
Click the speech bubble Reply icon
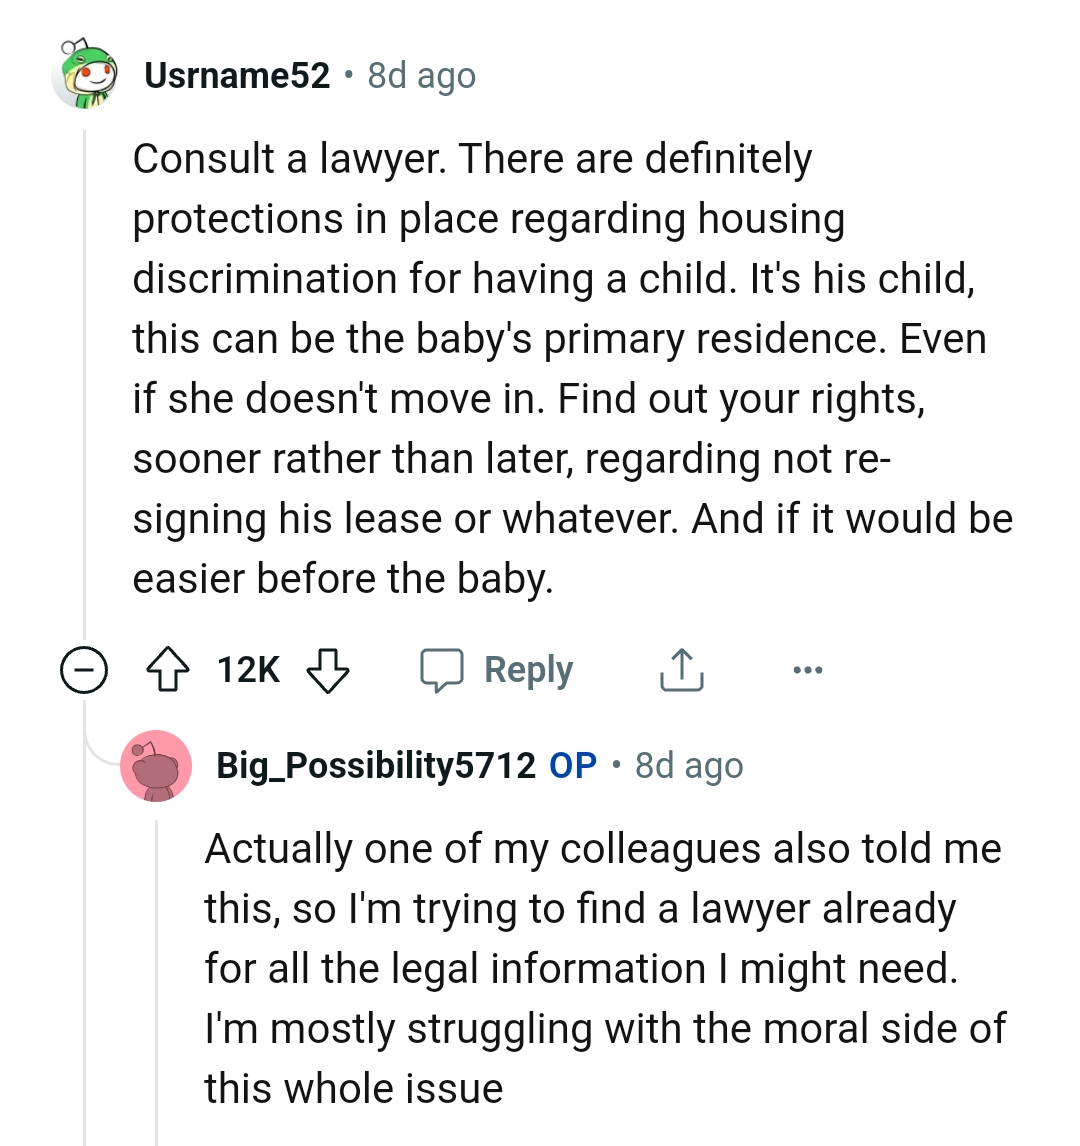(x=444, y=669)
